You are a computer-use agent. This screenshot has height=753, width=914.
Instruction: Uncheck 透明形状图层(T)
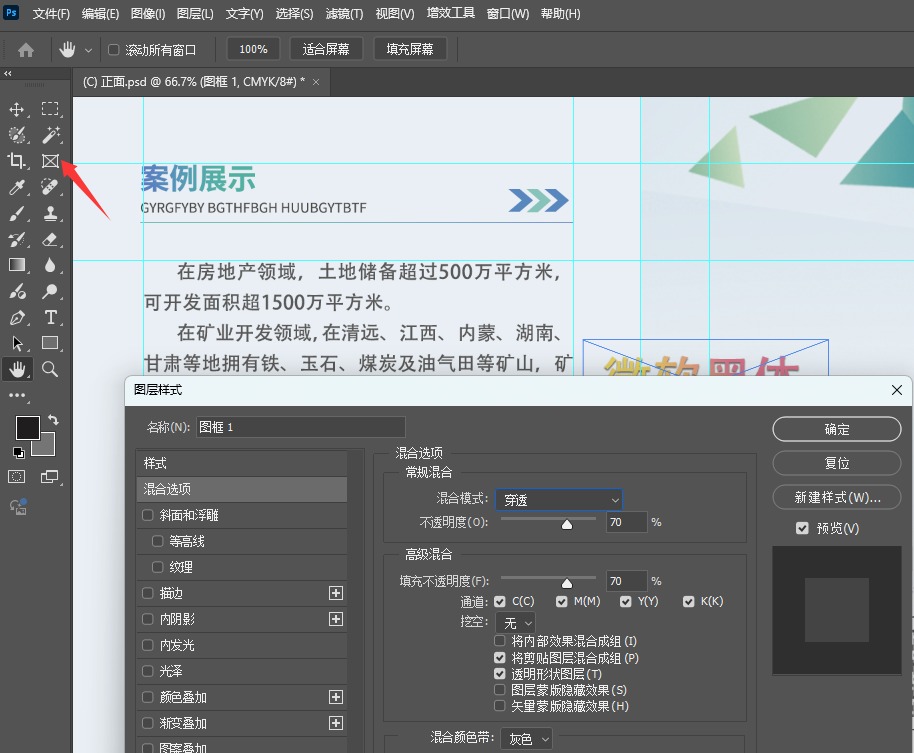[x=500, y=674]
